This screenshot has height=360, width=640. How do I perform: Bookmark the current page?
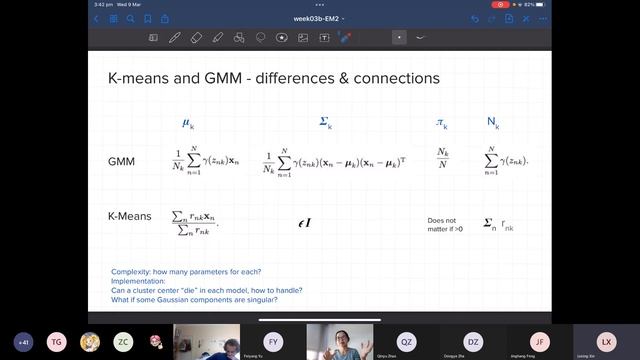(148, 19)
